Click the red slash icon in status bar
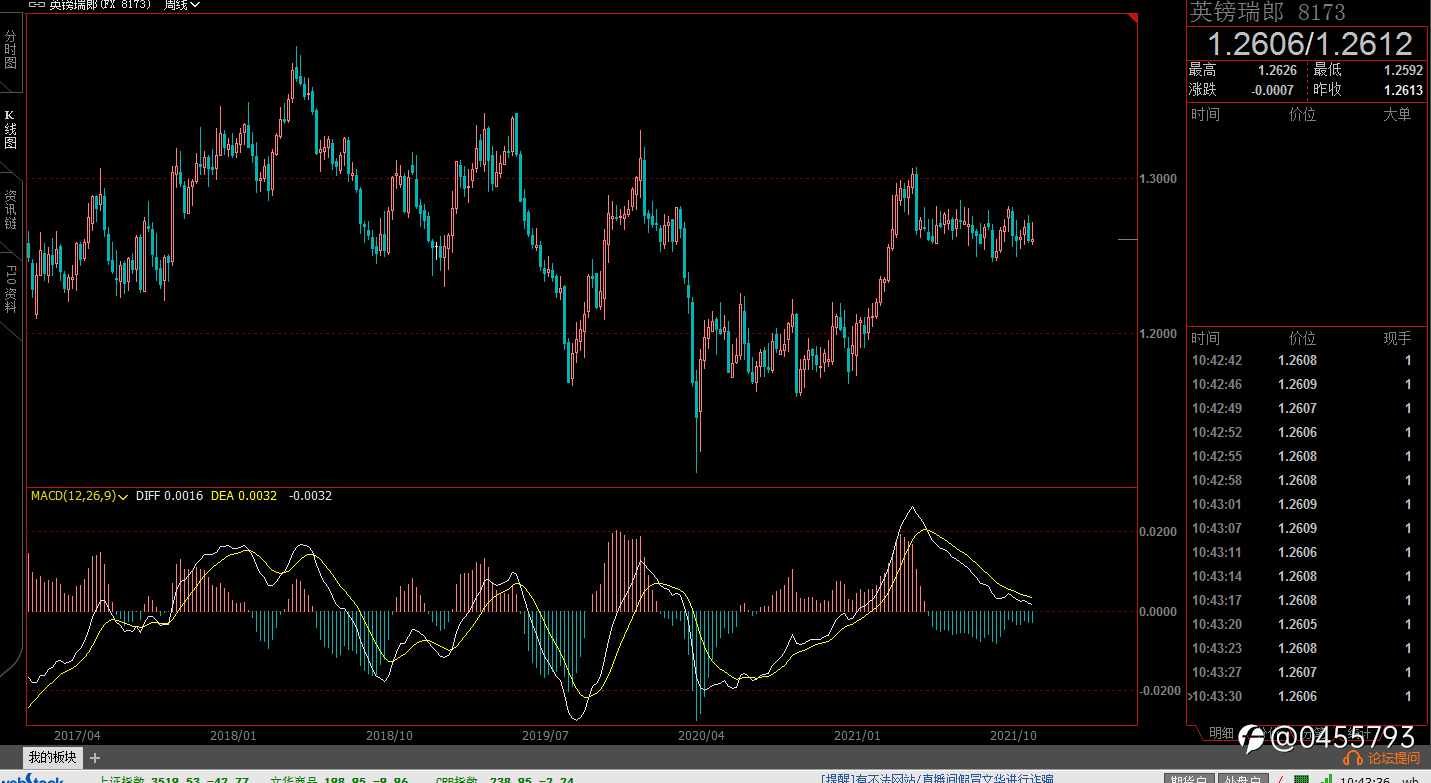The image size is (1431, 783). 1281,779
